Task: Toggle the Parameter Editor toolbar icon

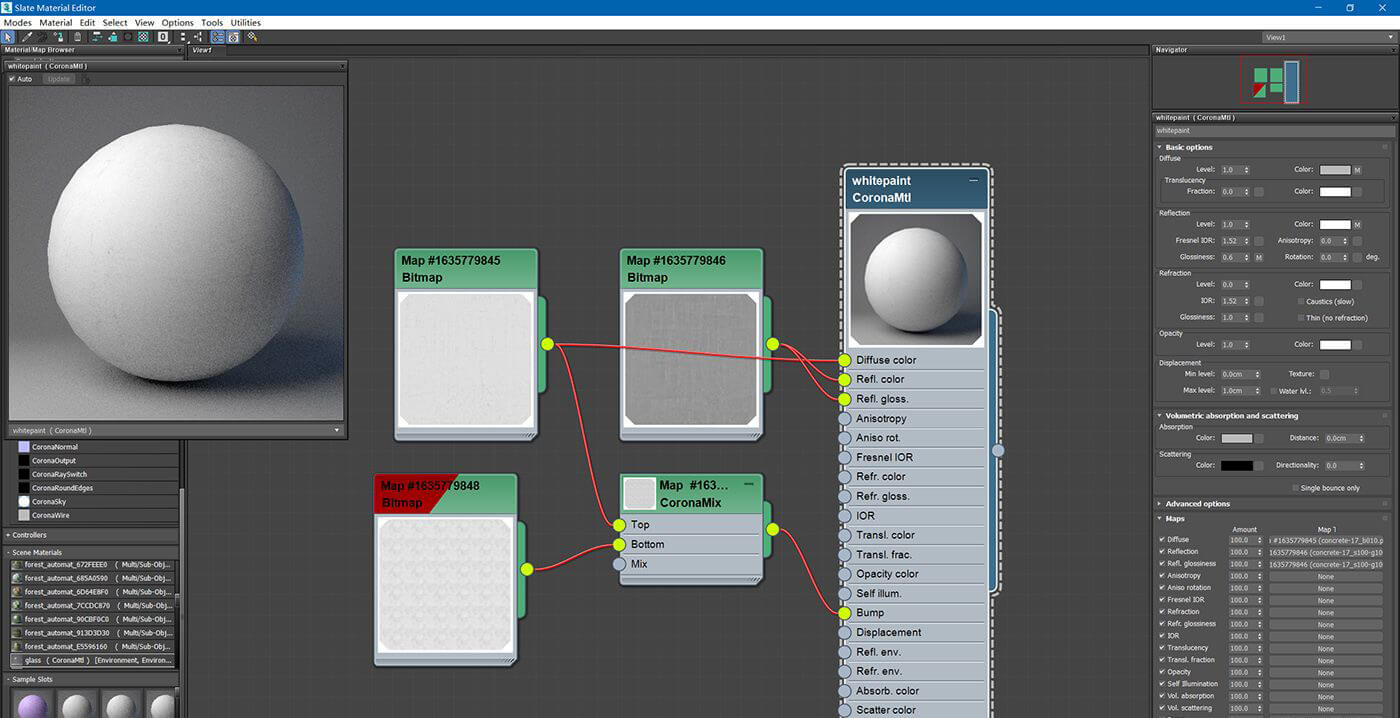Action: (x=233, y=37)
